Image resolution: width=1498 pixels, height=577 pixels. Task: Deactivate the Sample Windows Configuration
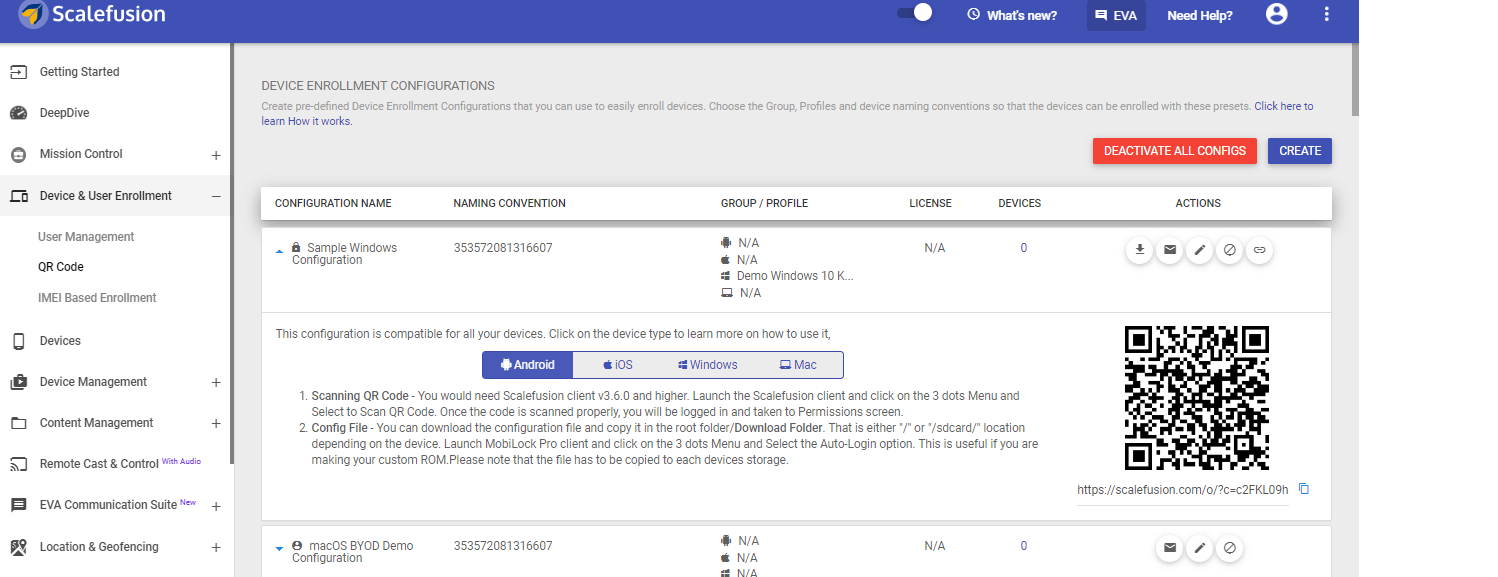point(1229,250)
